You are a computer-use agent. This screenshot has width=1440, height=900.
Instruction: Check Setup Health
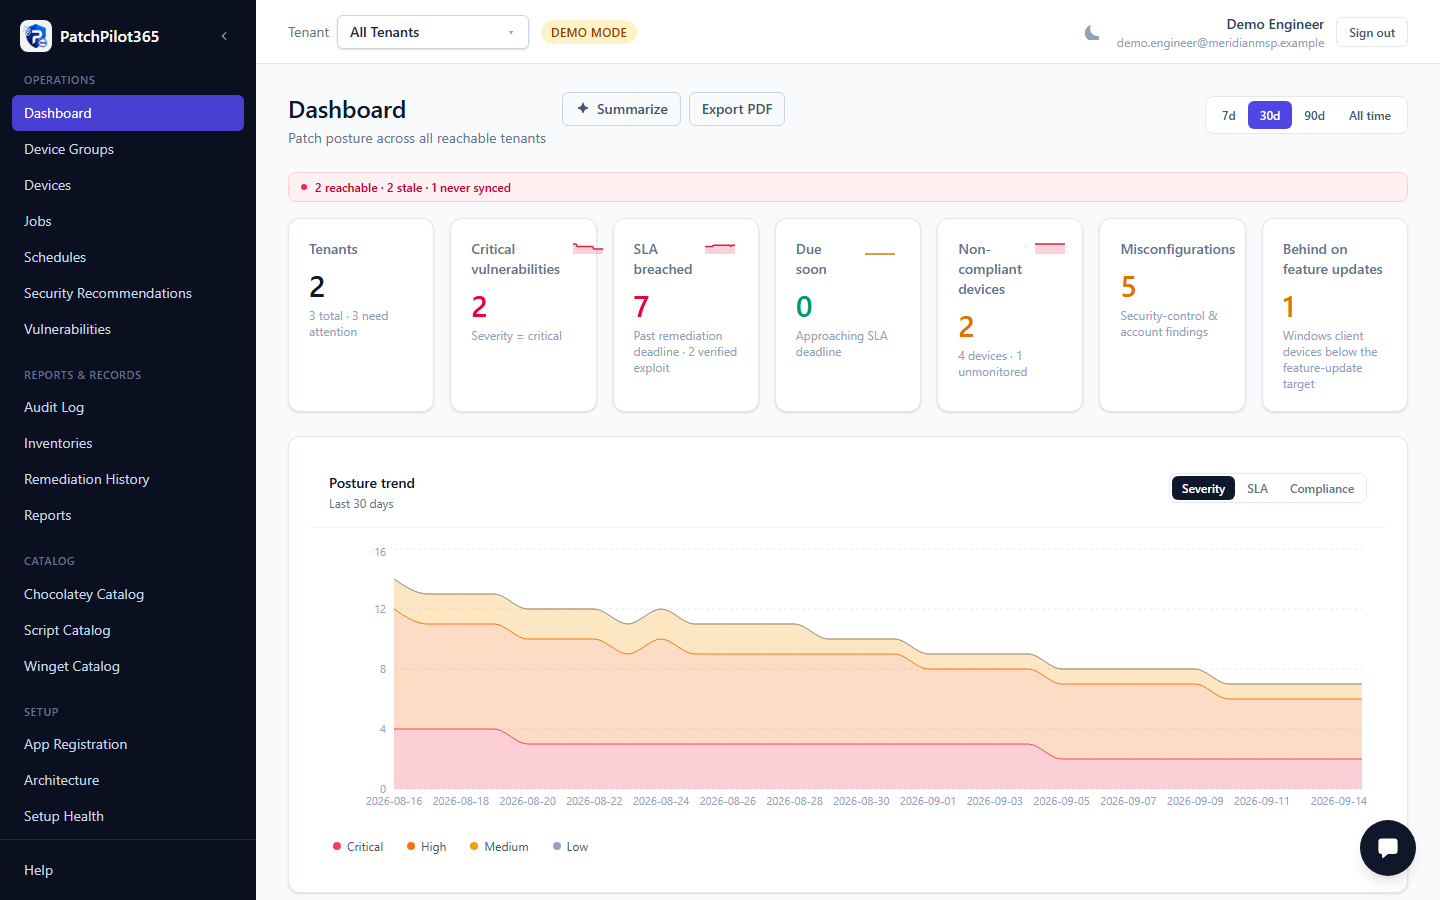click(x=128, y=816)
